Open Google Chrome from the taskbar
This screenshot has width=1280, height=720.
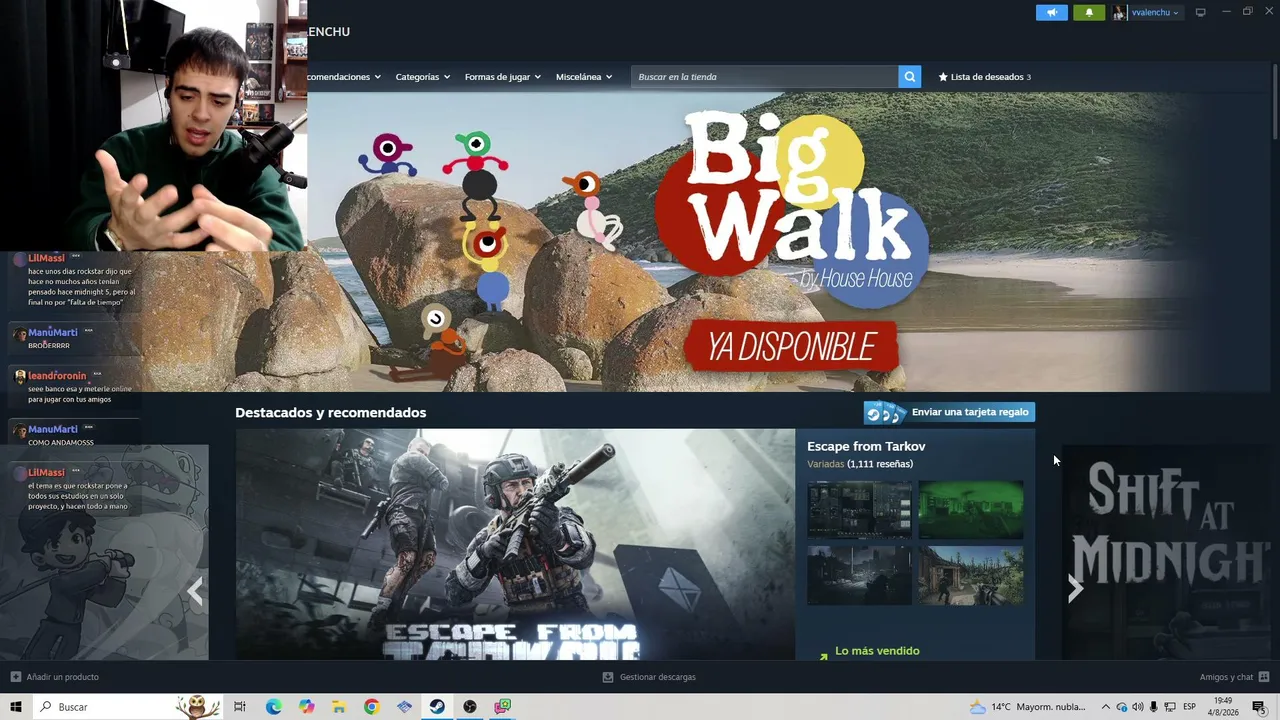(371, 707)
